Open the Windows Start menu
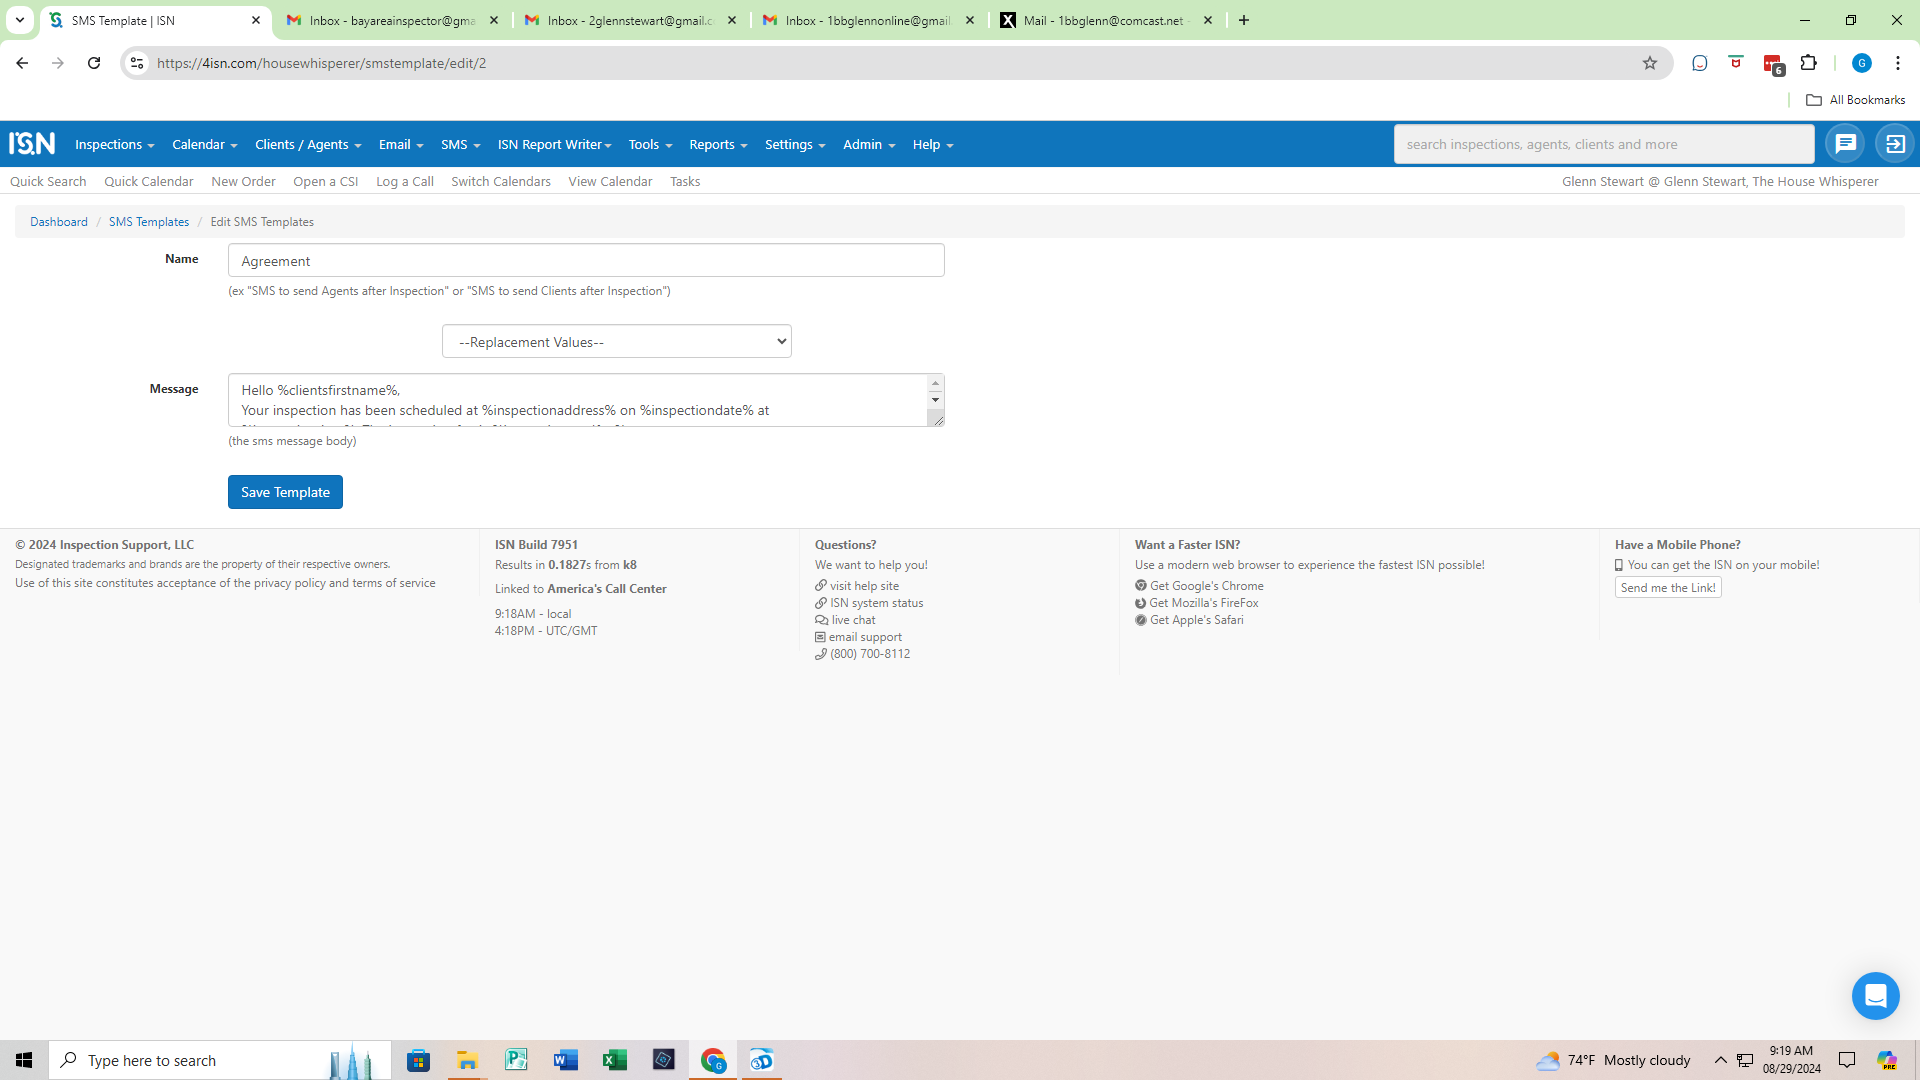Screen dimensions: 1920x1080 pyautogui.click(x=24, y=1060)
